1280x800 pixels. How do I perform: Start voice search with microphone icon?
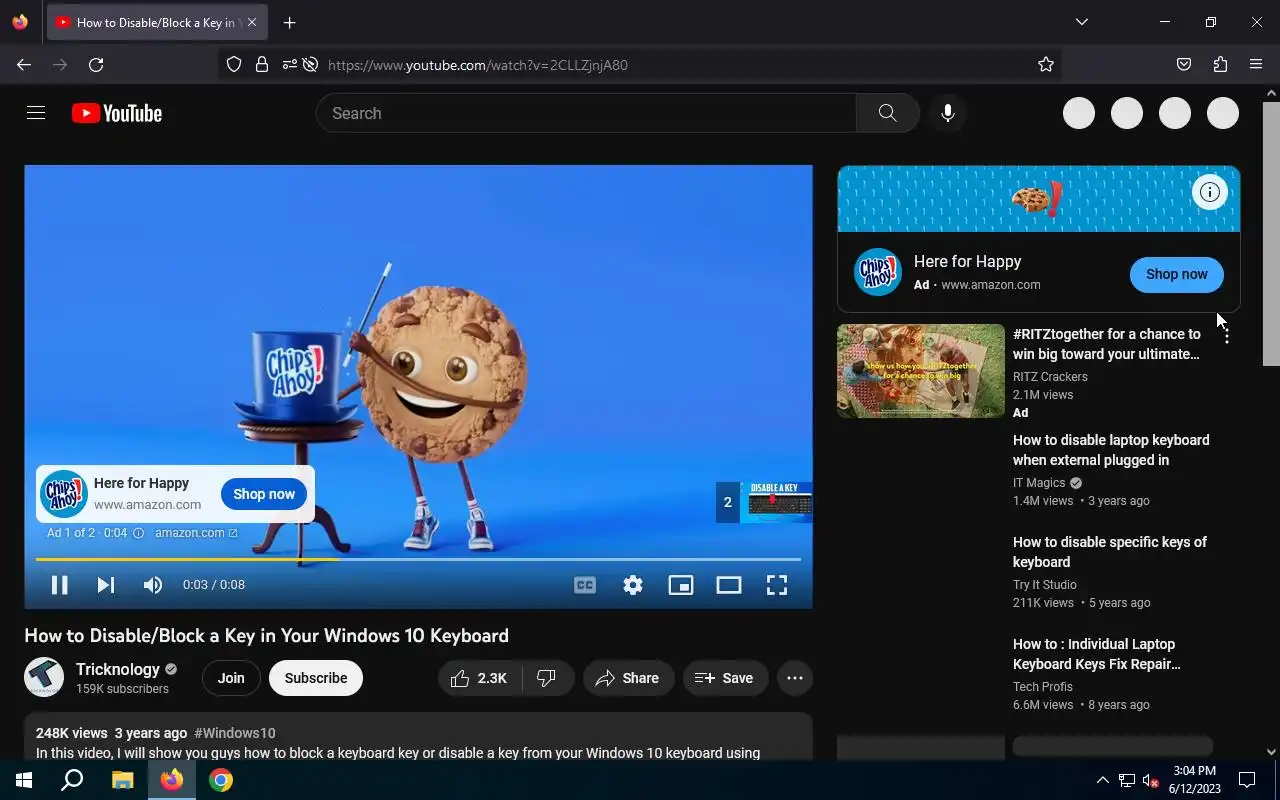pyautogui.click(x=948, y=113)
